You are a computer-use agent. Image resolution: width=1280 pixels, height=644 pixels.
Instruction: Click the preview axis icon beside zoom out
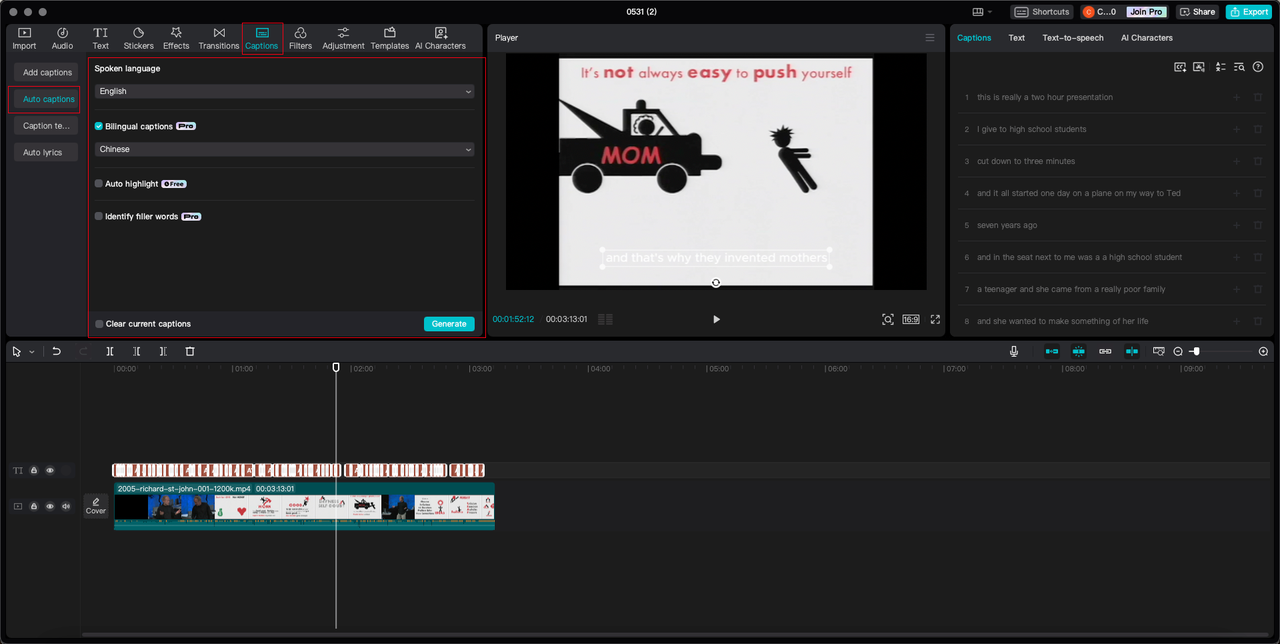click(x=1159, y=351)
